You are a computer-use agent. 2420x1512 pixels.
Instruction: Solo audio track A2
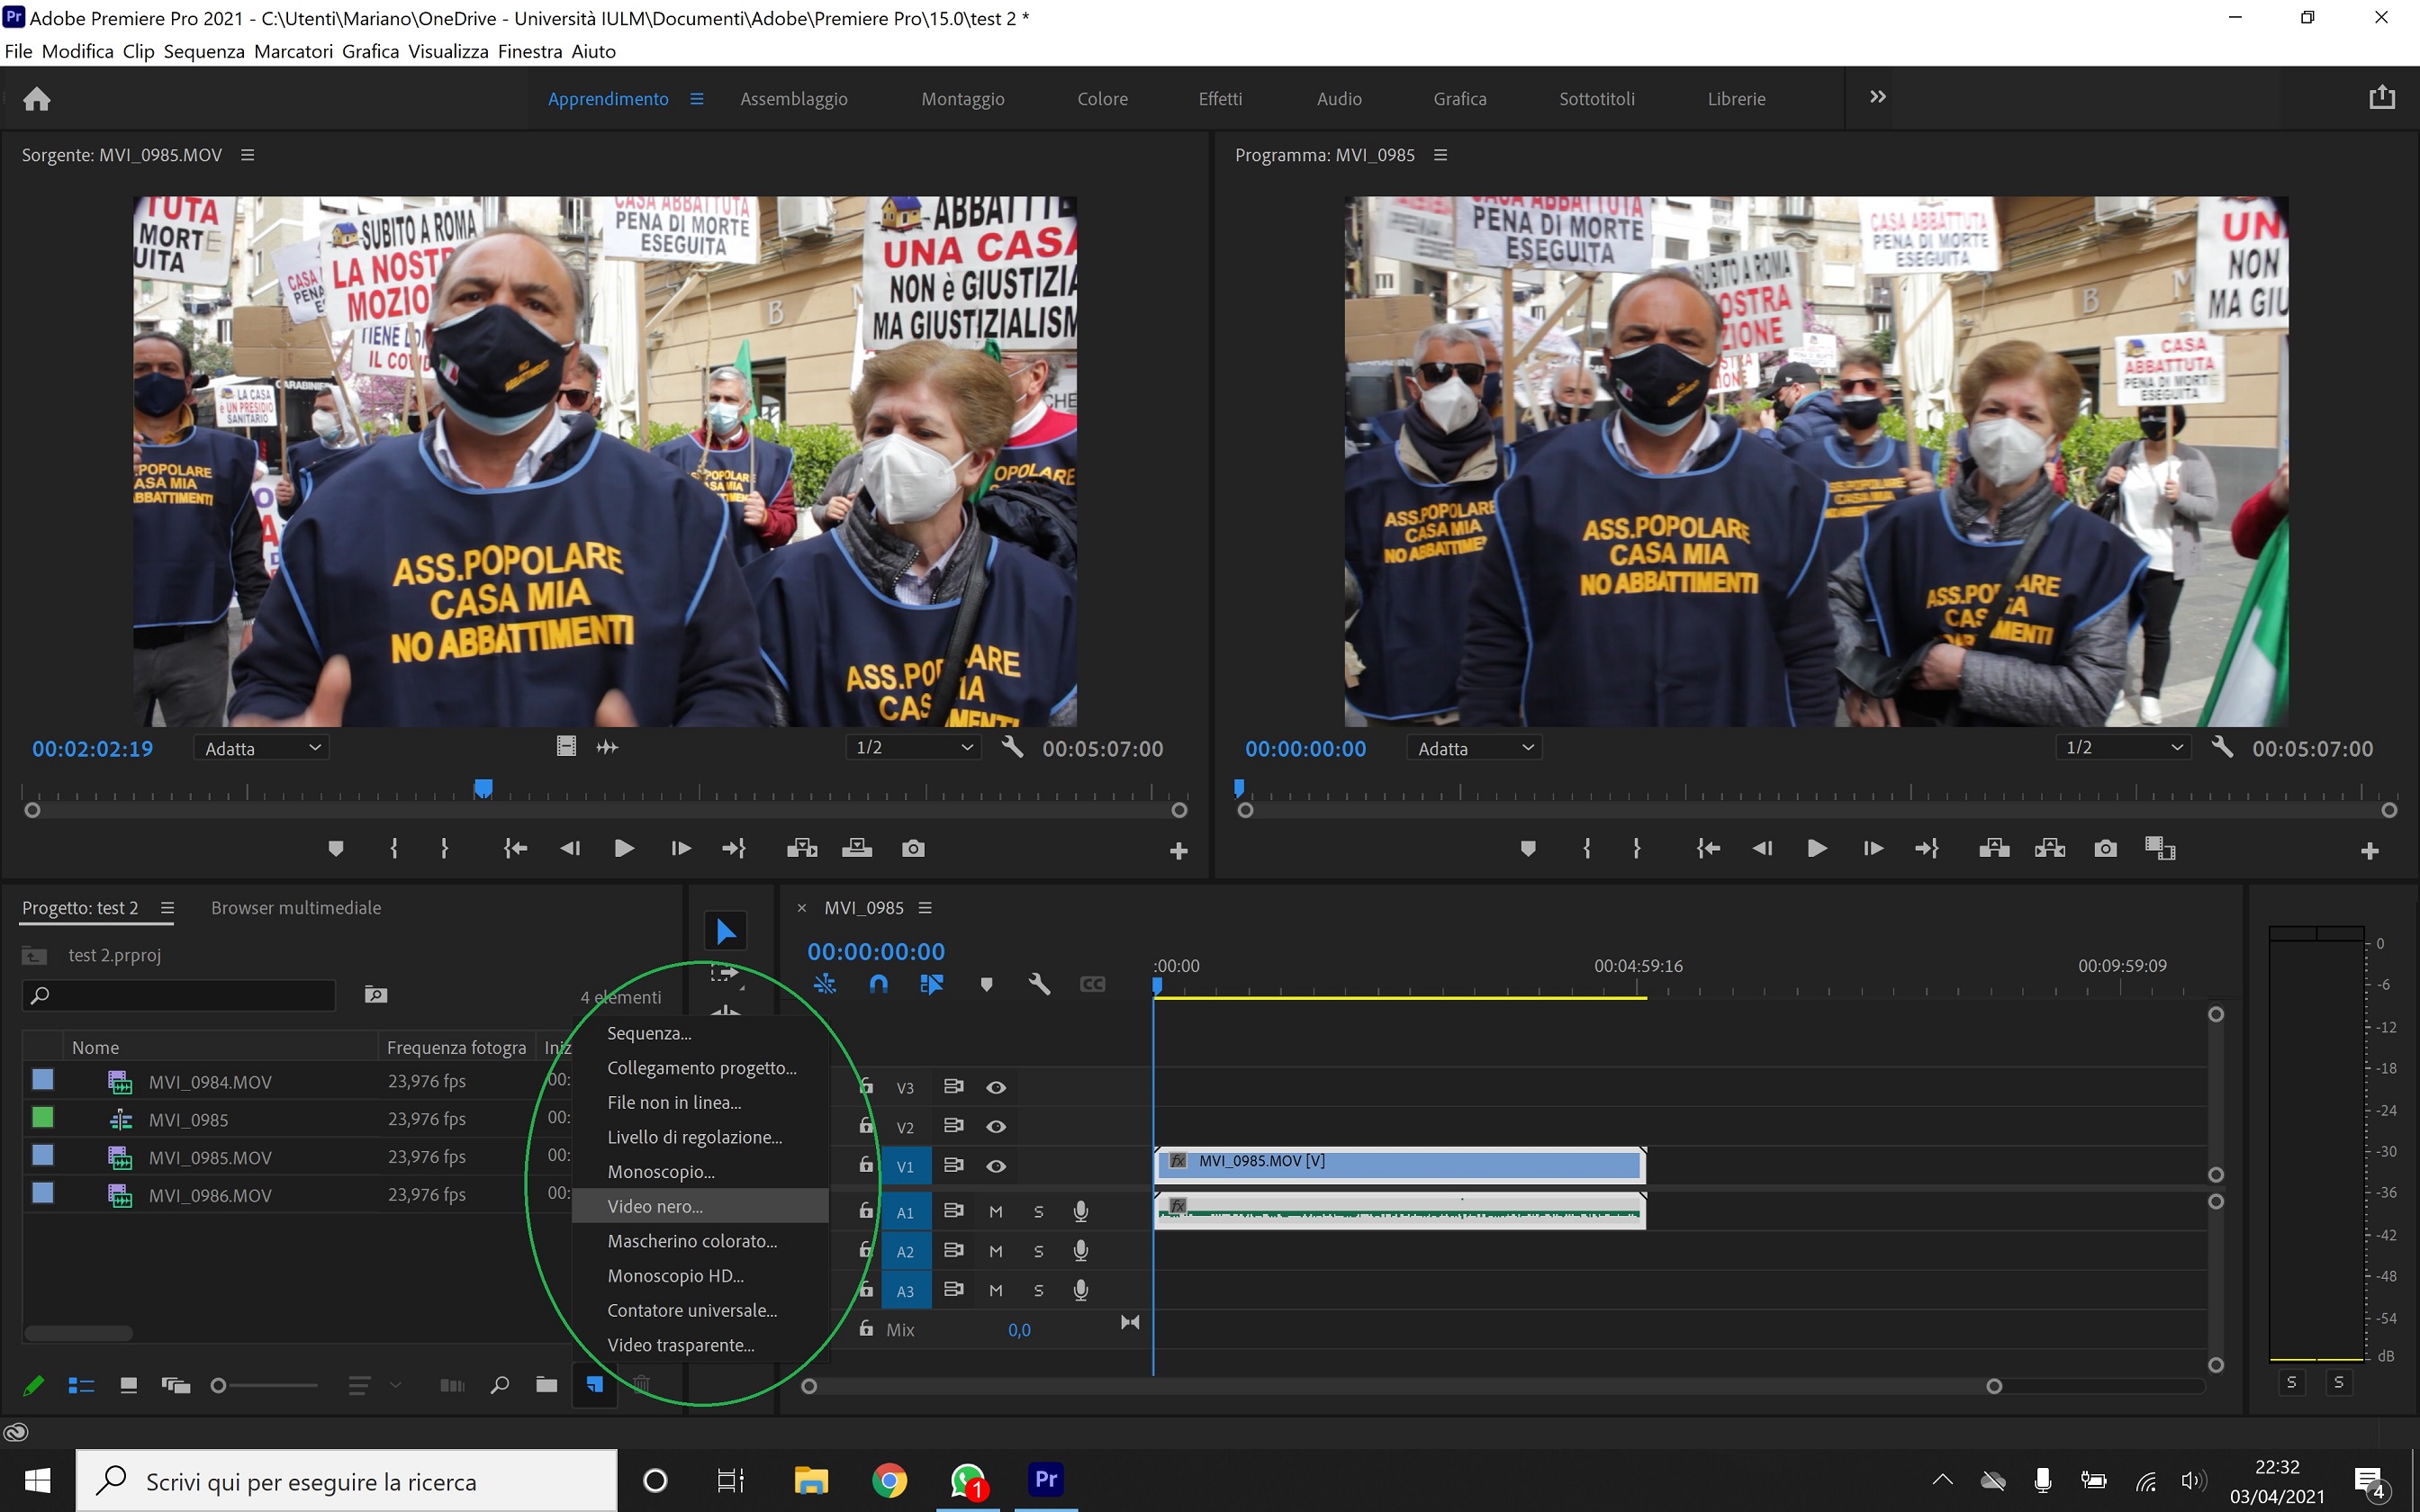(1038, 1251)
